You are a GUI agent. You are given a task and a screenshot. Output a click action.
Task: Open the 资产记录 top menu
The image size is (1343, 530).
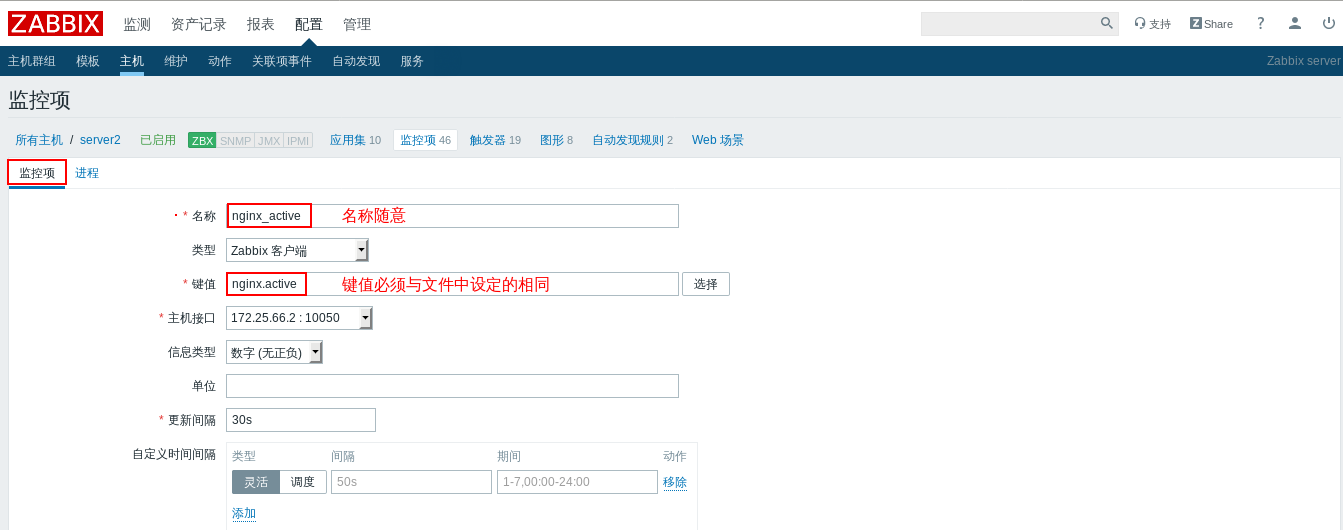199,24
